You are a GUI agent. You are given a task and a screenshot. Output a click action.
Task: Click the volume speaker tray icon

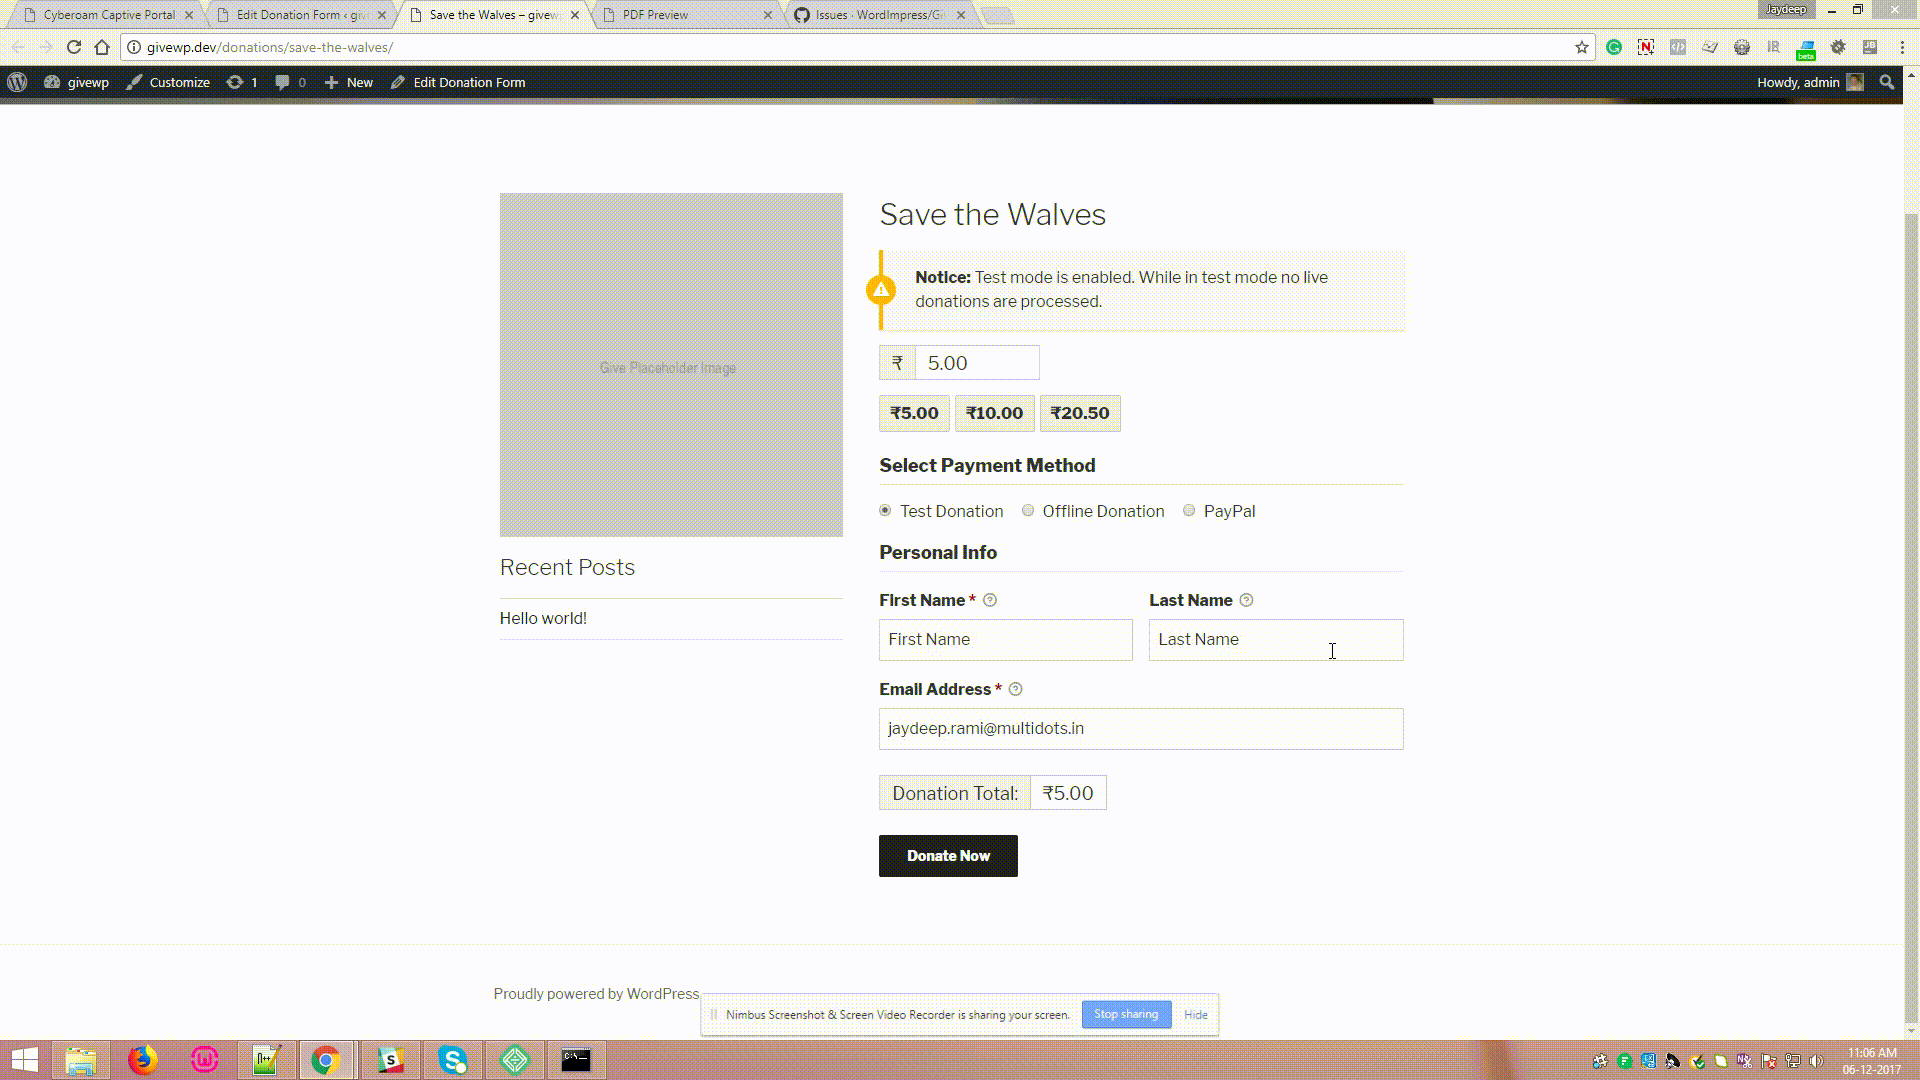[x=1816, y=1061]
